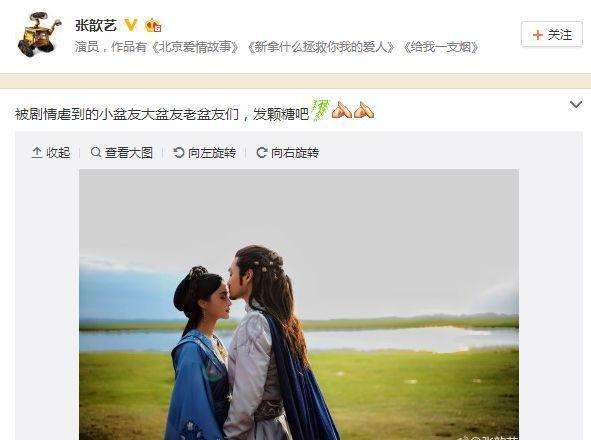Screen dimensions: 591x440
Task: Click the membership crown badge icon
Action: tap(153, 26)
